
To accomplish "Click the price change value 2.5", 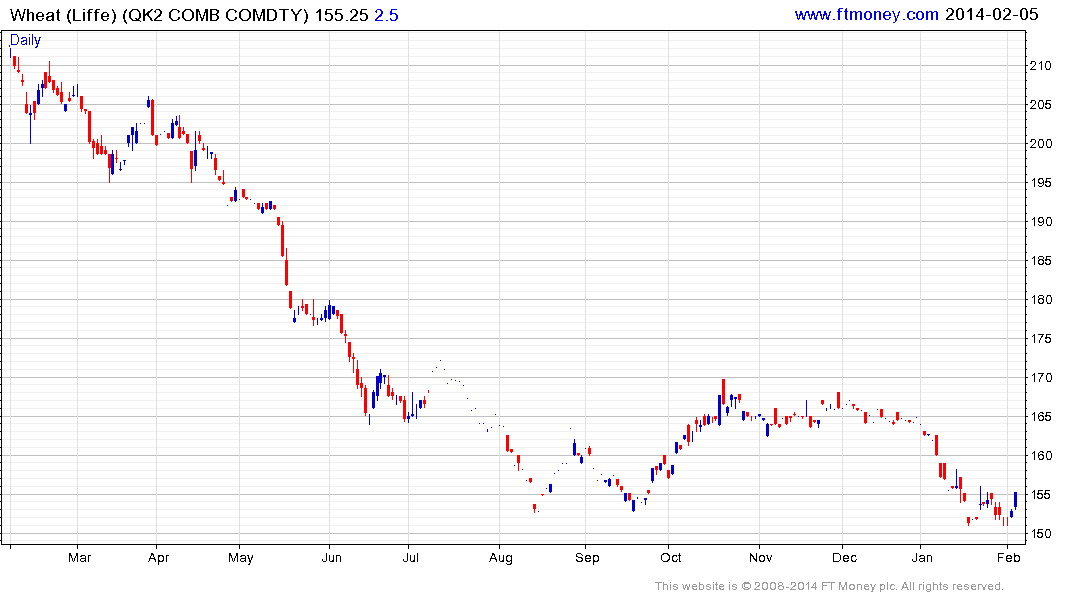I will point(386,15).
